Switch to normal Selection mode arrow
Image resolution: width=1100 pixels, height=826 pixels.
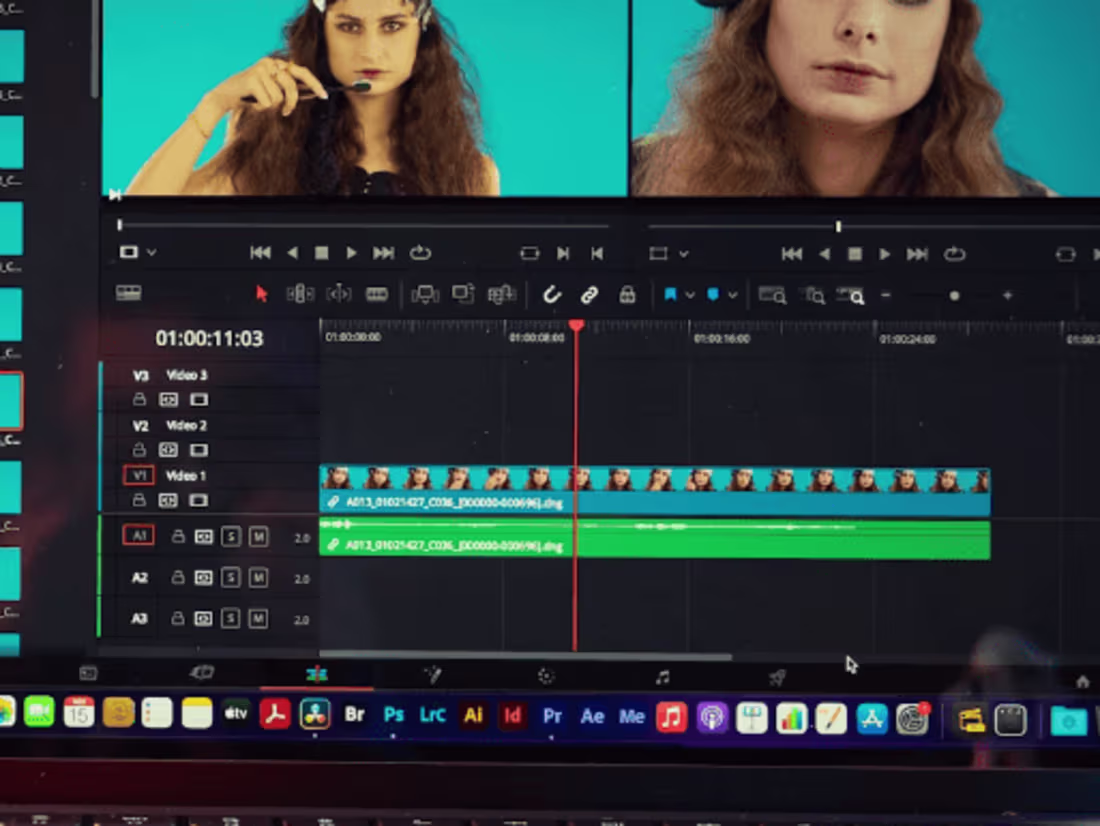coord(262,295)
